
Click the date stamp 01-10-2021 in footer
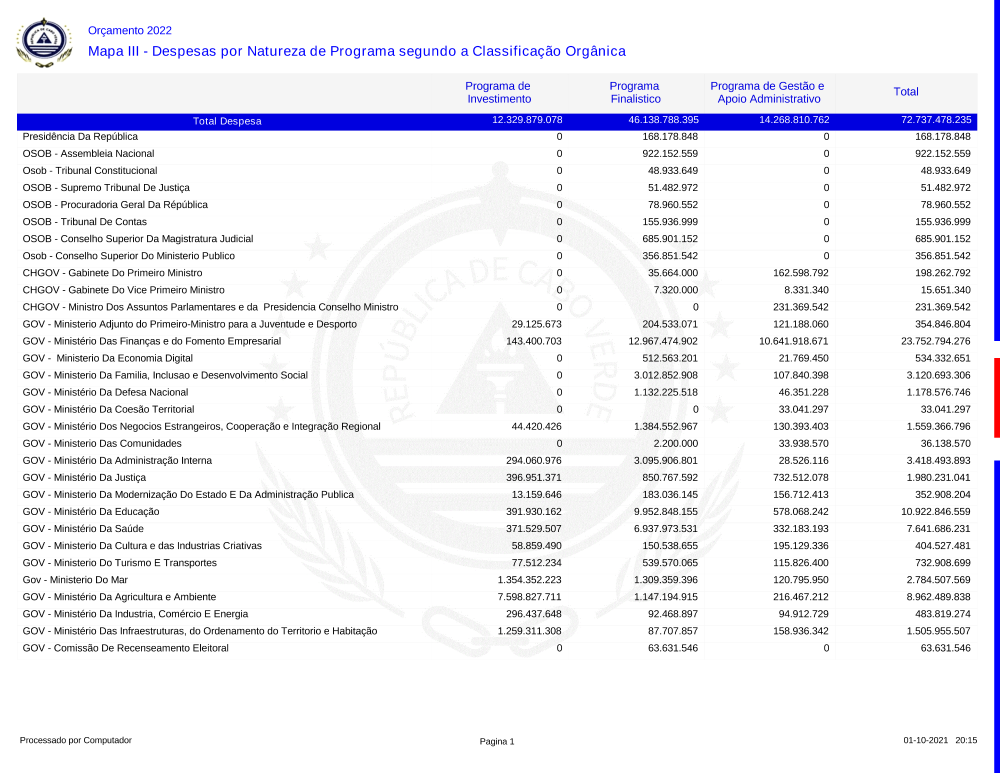[x=925, y=741]
